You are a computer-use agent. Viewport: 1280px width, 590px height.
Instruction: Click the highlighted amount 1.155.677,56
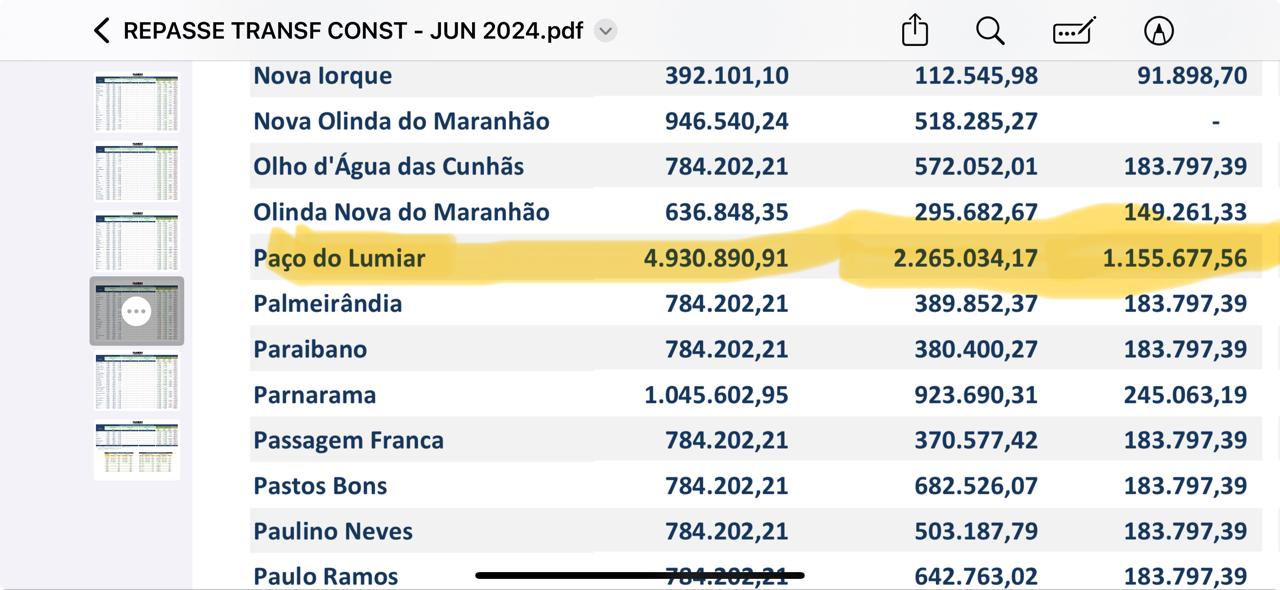tap(1175, 258)
